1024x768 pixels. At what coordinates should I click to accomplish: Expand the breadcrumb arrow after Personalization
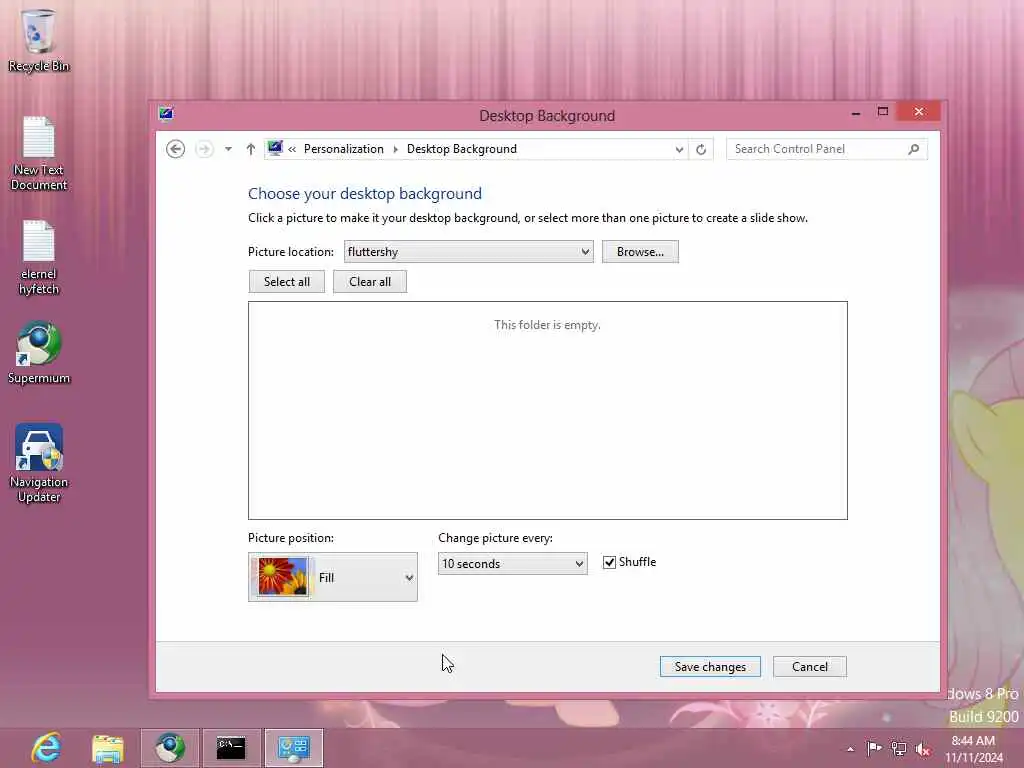pos(396,150)
